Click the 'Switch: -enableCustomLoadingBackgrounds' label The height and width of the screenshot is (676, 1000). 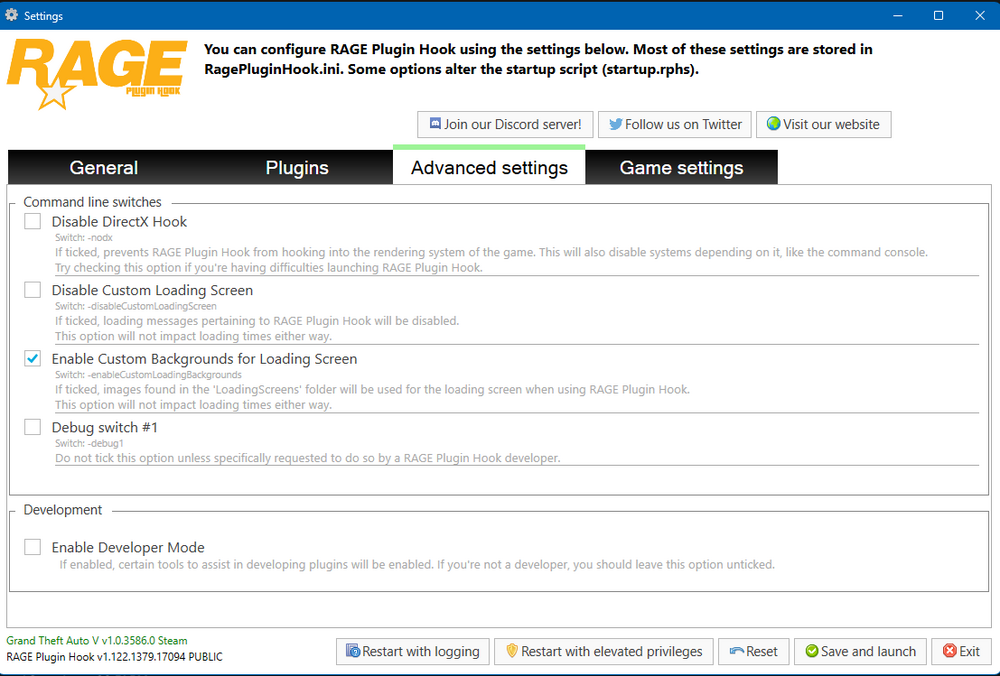pyautogui.click(x=148, y=374)
